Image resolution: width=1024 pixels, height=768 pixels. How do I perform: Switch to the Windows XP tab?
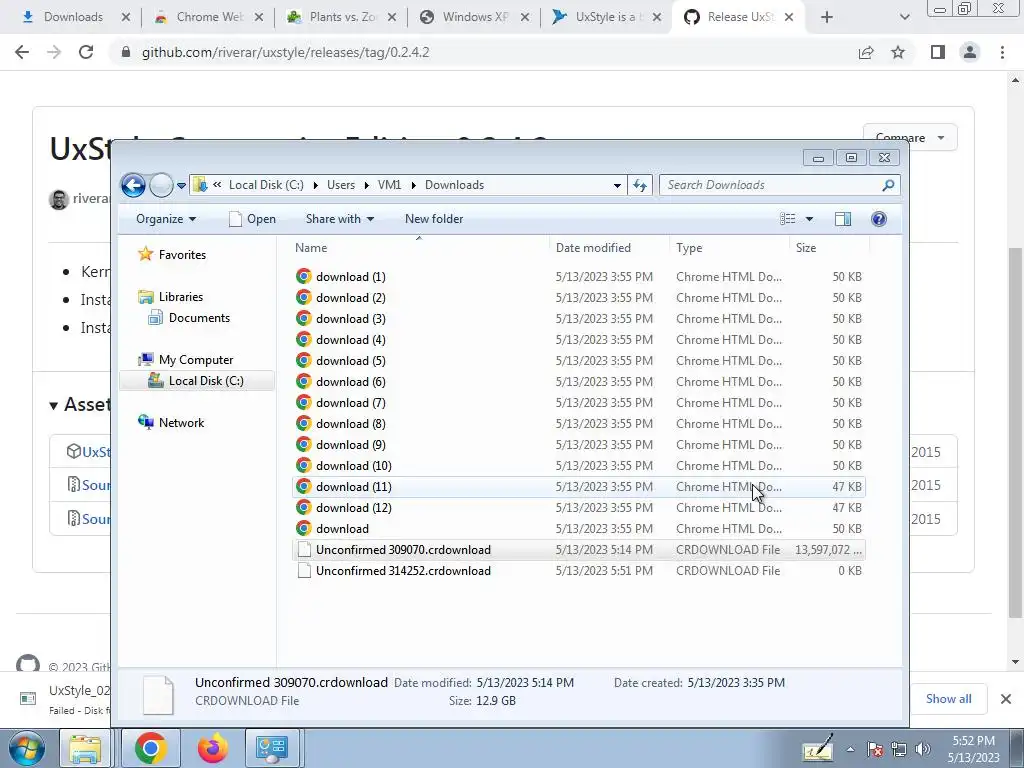click(x=475, y=17)
